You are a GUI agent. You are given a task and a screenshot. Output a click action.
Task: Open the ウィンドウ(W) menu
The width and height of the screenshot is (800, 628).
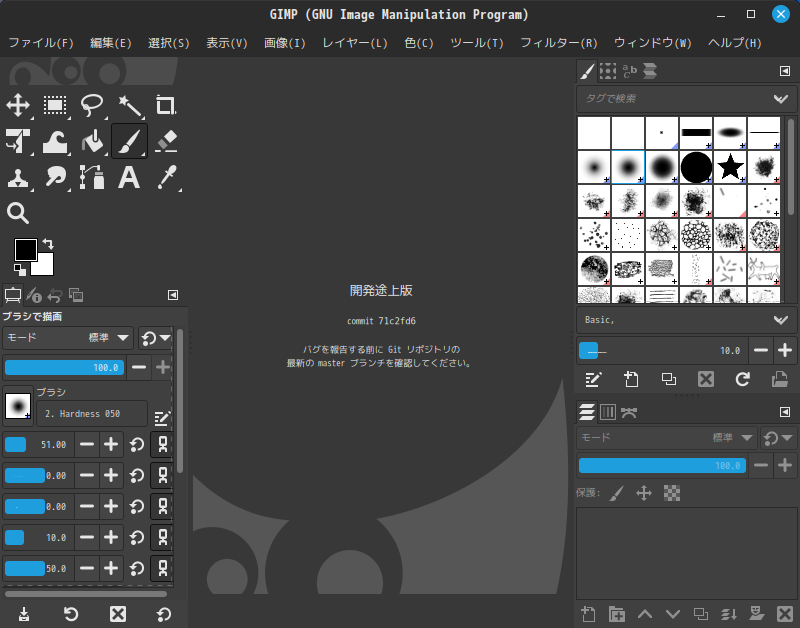pyautogui.click(x=652, y=43)
